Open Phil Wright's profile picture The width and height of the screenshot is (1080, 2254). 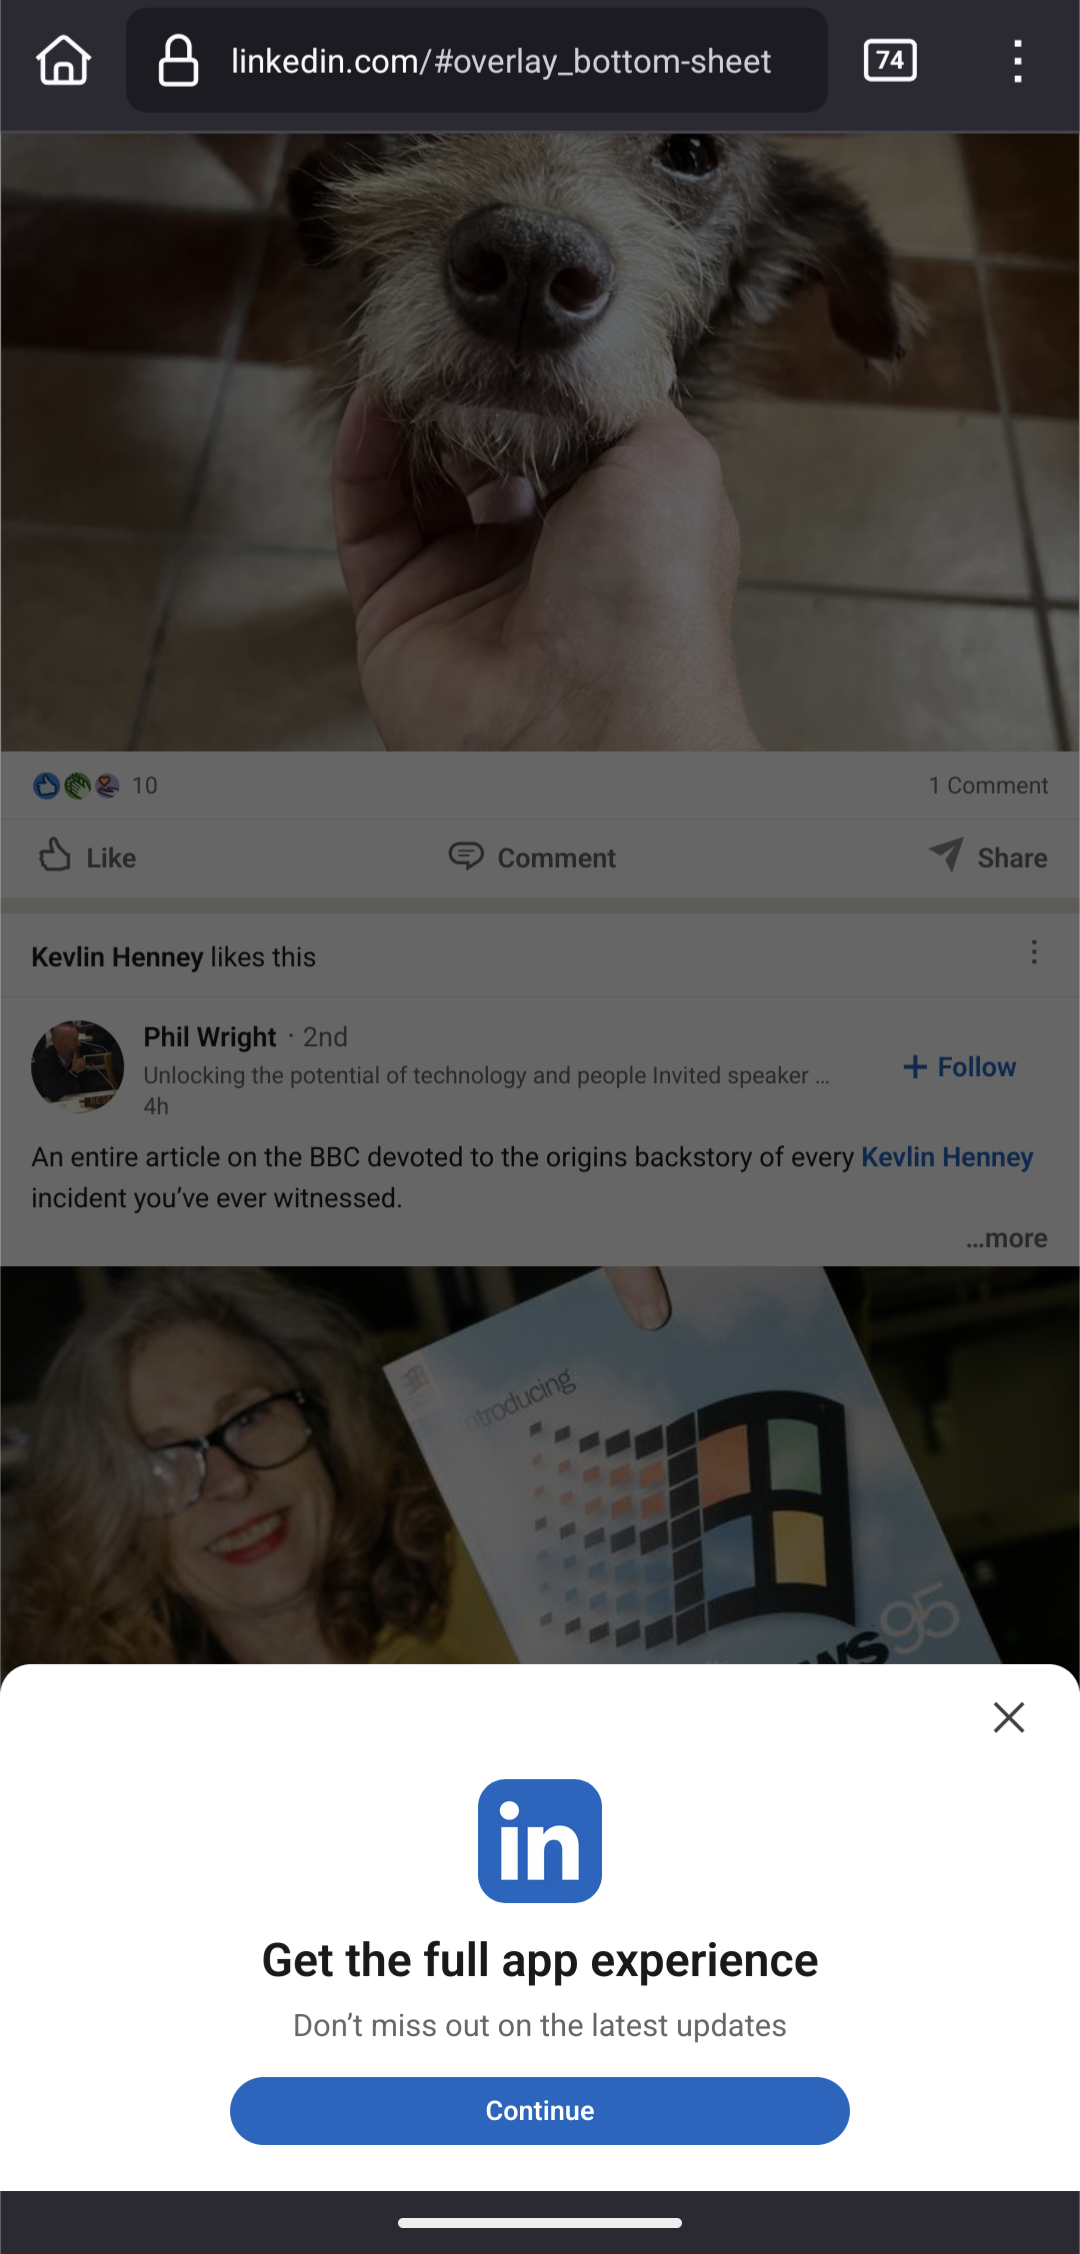tap(78, 1067)
